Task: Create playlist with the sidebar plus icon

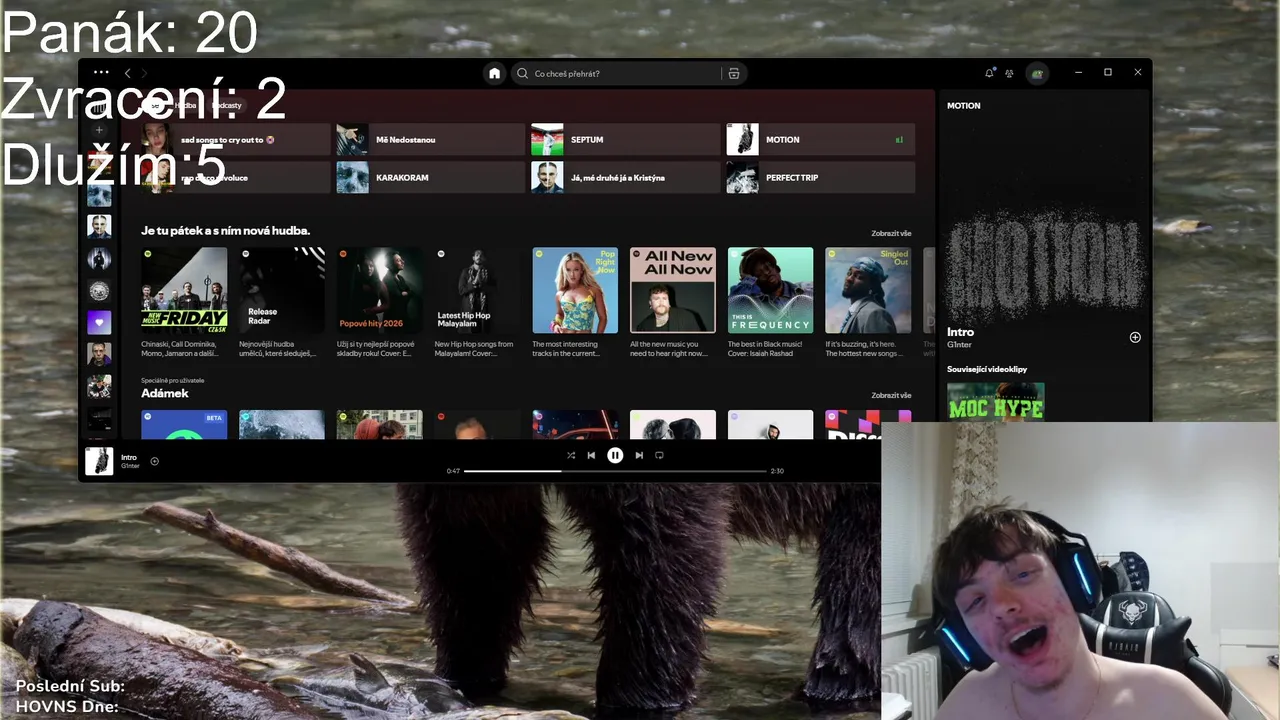Action: [99, 130]
